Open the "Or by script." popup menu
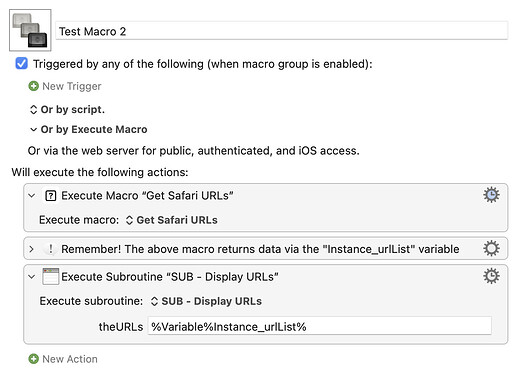Image resolution: width=517 pixels, height=372 pixels. click(67, 109)
